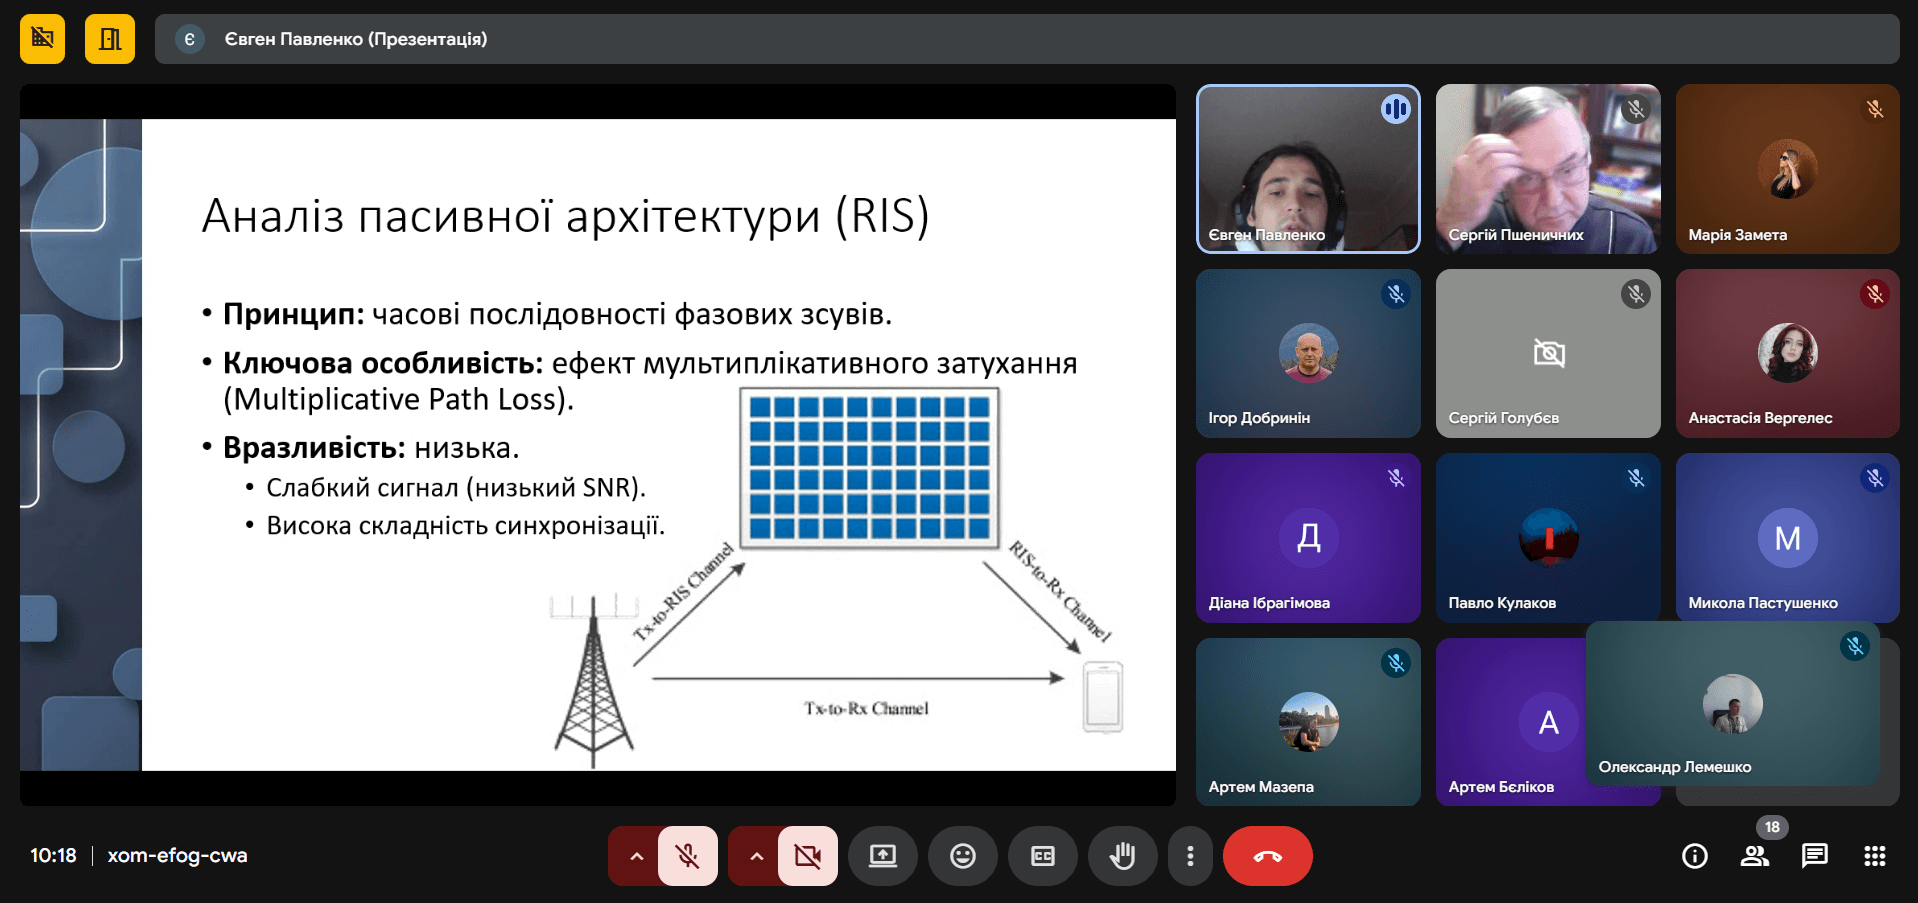Toggle closed captions
Viewport: 1918px width, 903px height.
click(x=1042, y=856)
